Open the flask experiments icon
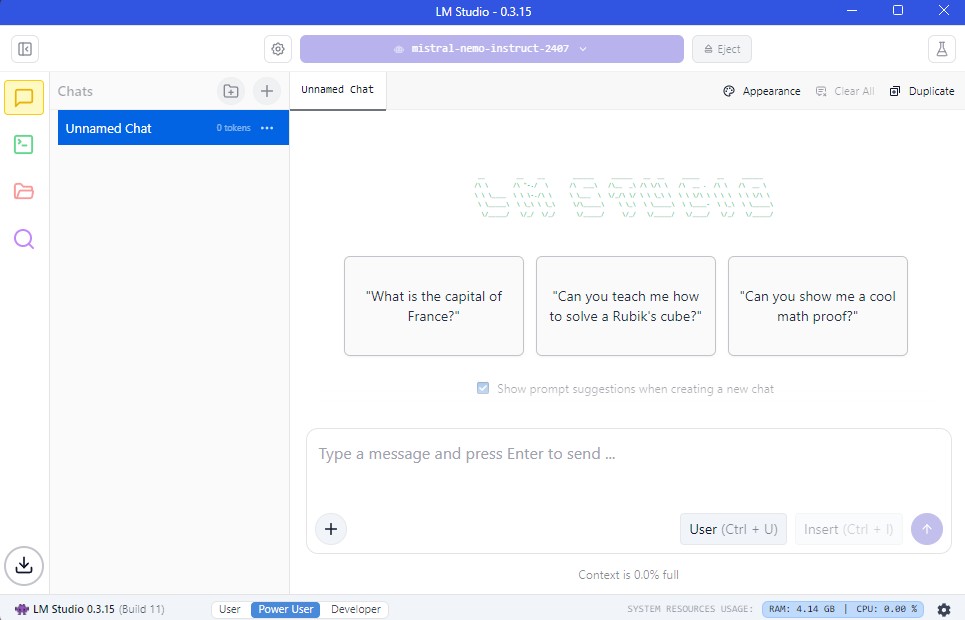Image resolution: width=965 pixels, height=620 pixels. tap(940, 49)
